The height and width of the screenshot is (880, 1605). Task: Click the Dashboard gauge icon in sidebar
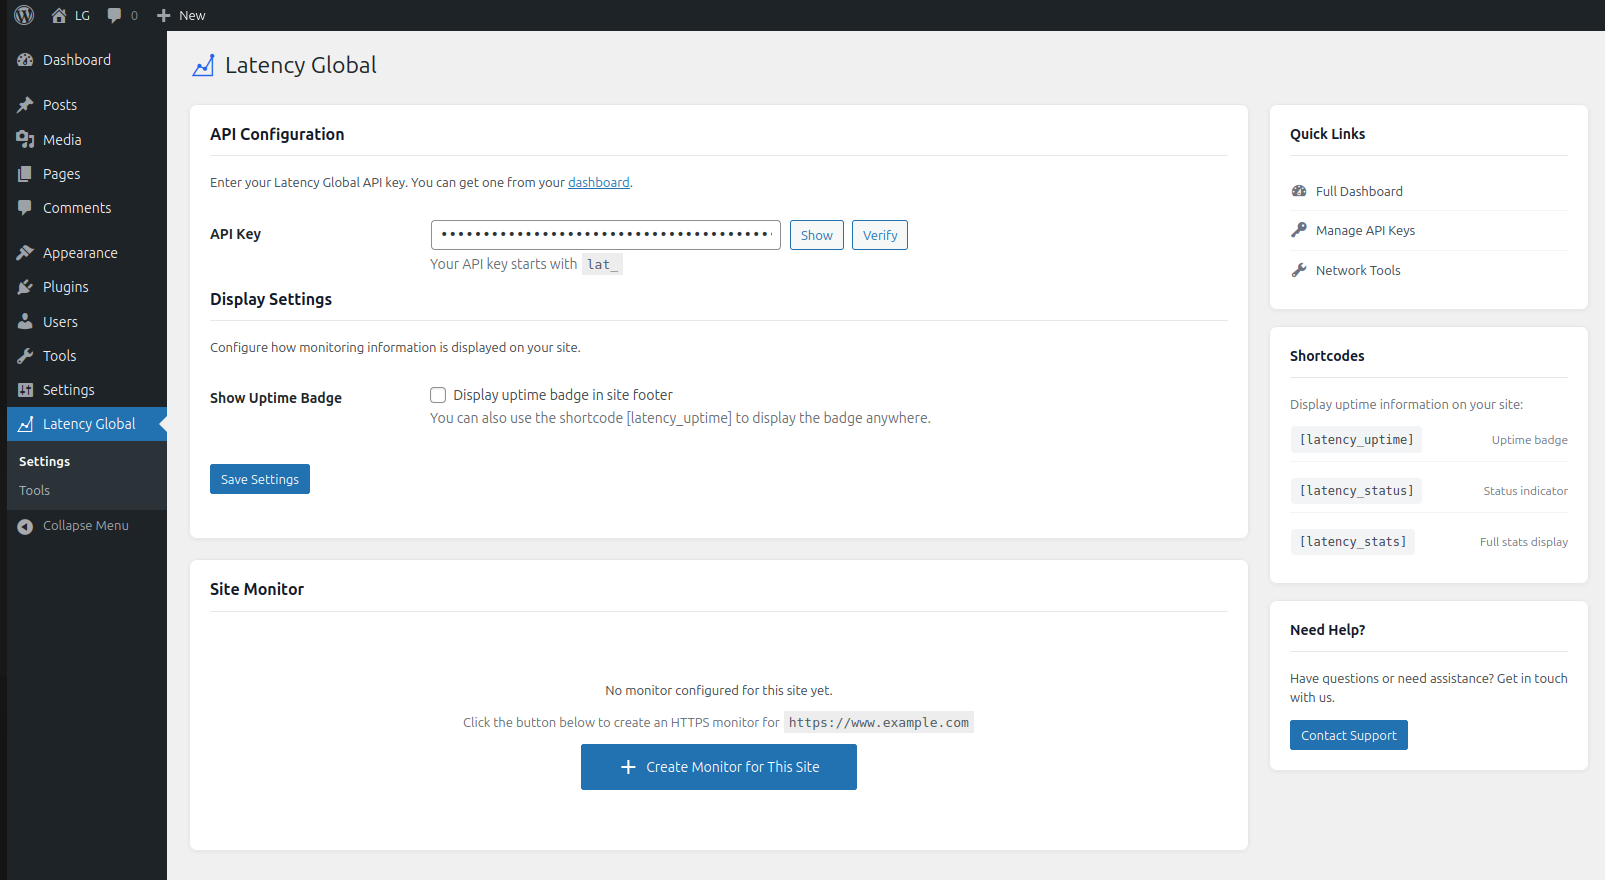[x=25, y=60]
